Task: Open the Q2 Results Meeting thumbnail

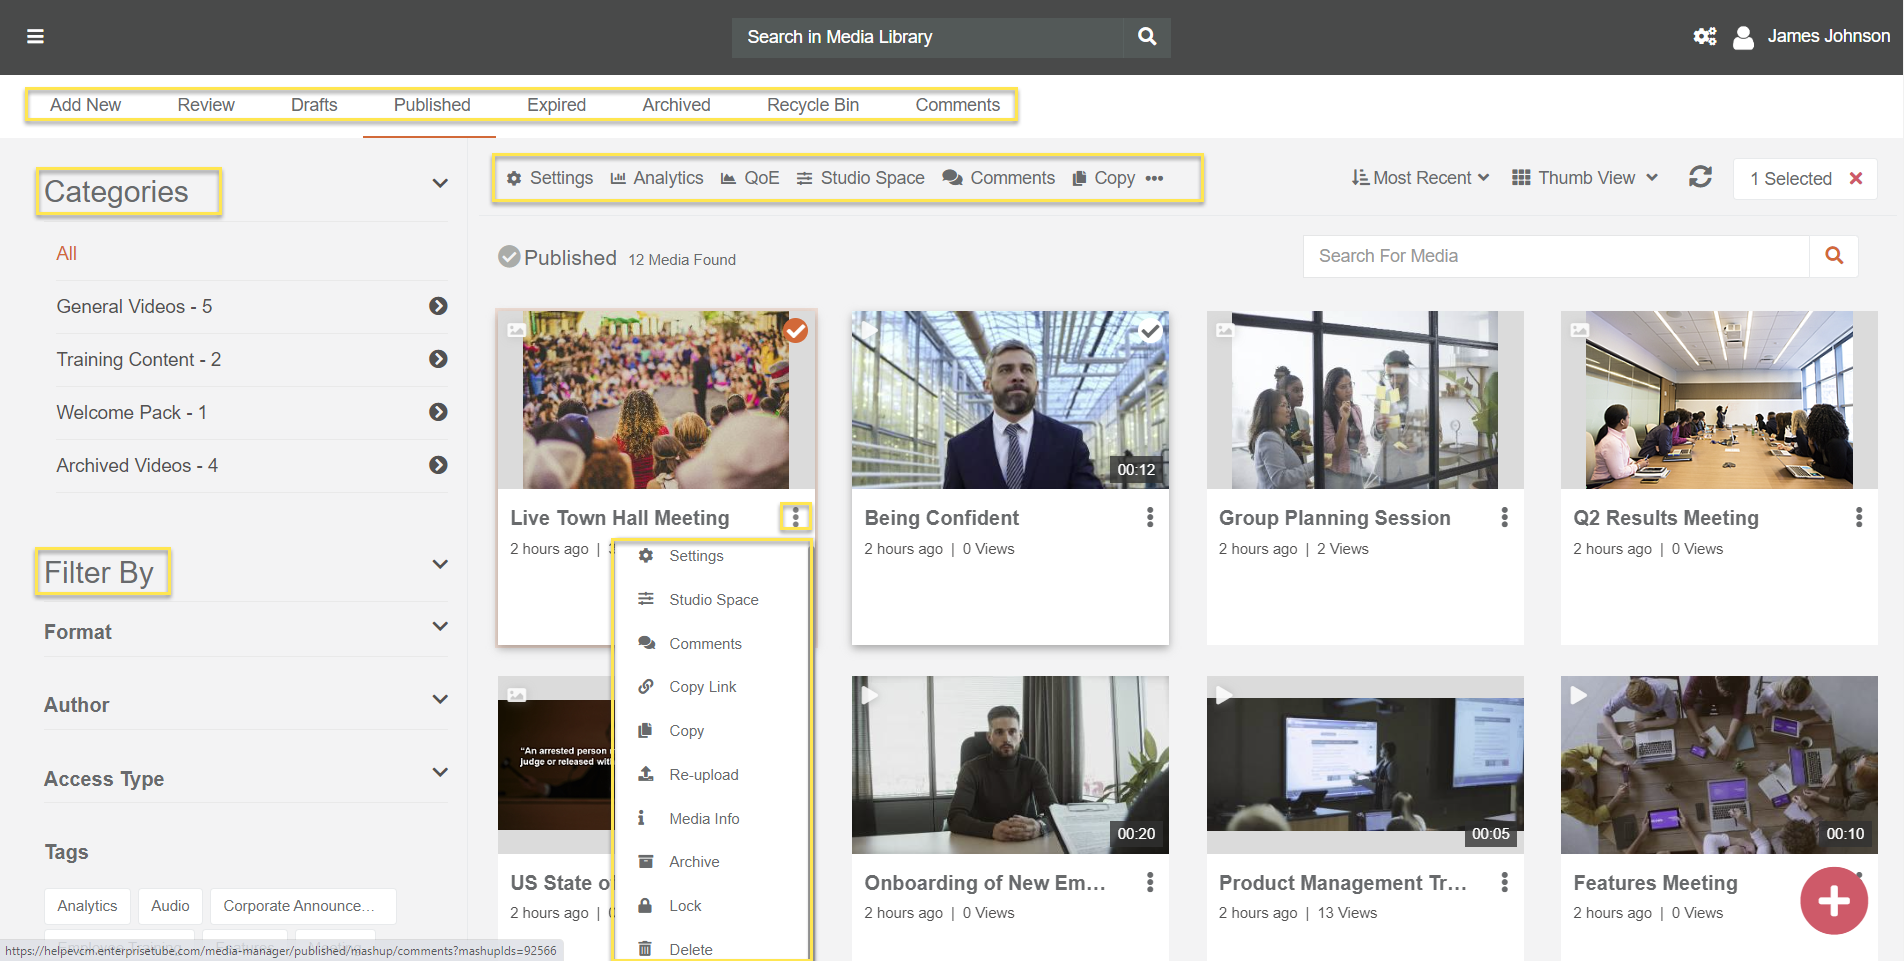Action: point(1718,400)
